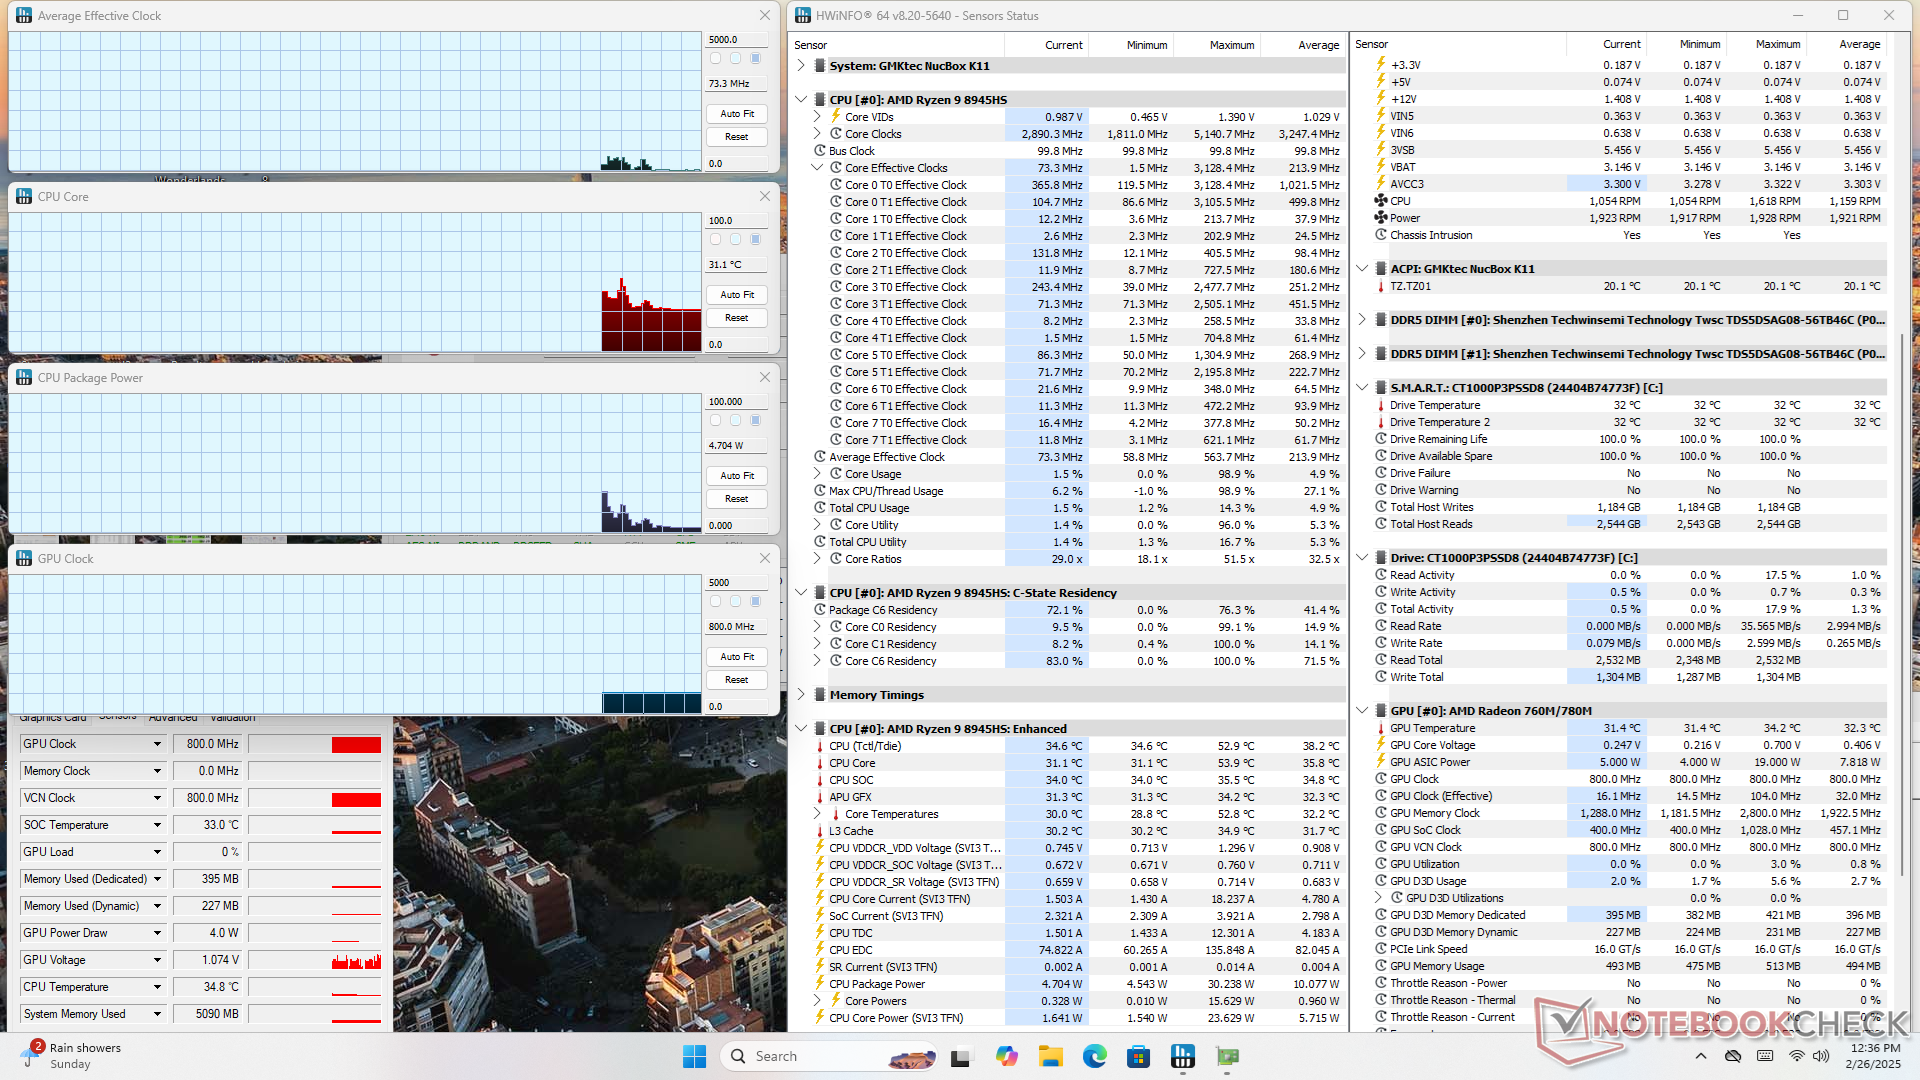Click the thermometer icon for CPU (Tctl/Tdie)
The height and width of the screenshot is (1080, 1920).
point(820,746)
